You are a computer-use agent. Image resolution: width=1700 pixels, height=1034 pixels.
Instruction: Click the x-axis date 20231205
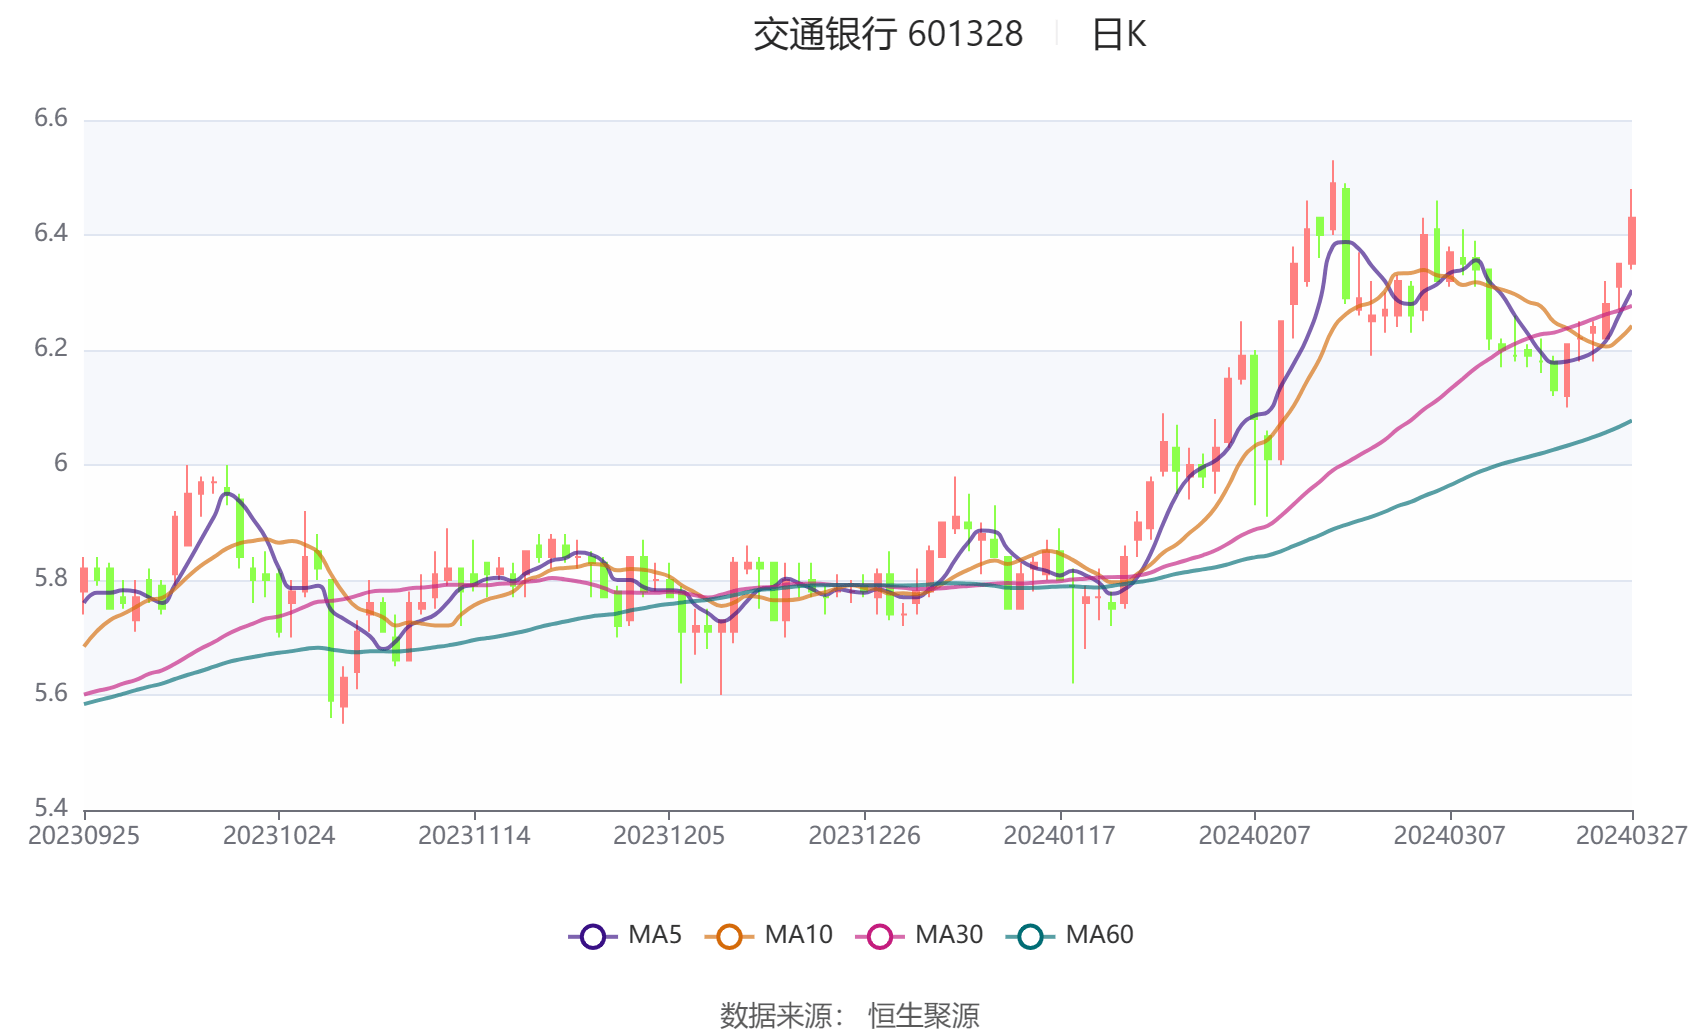tap(669, 835)
